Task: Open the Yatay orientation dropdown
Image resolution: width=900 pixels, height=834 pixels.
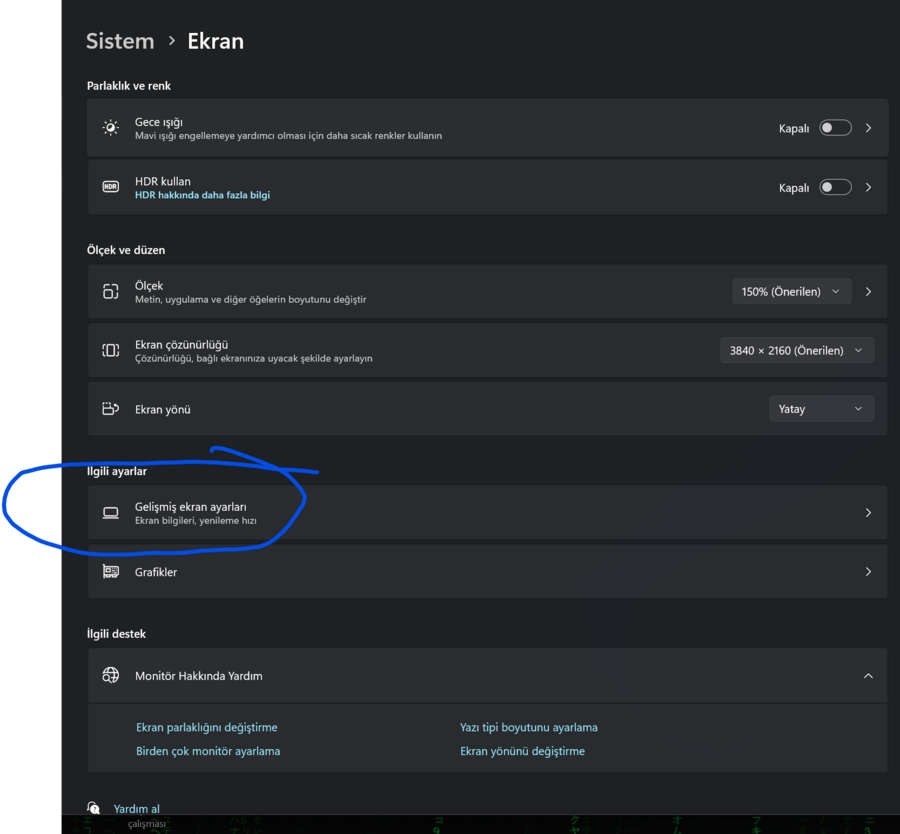Action: tap(820, 409)
